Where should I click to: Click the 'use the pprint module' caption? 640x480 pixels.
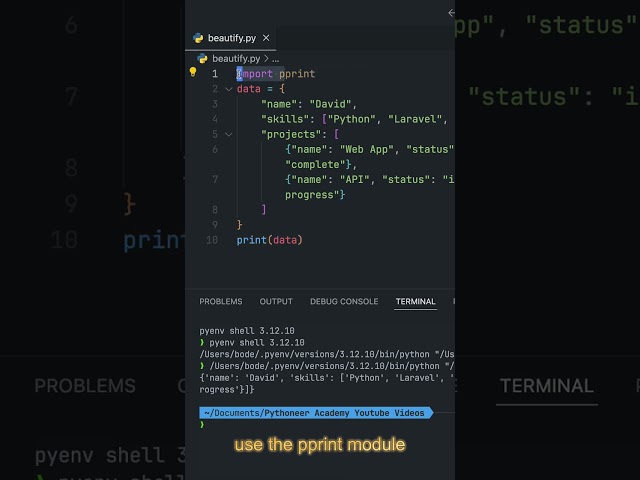[x=320, y=444]
